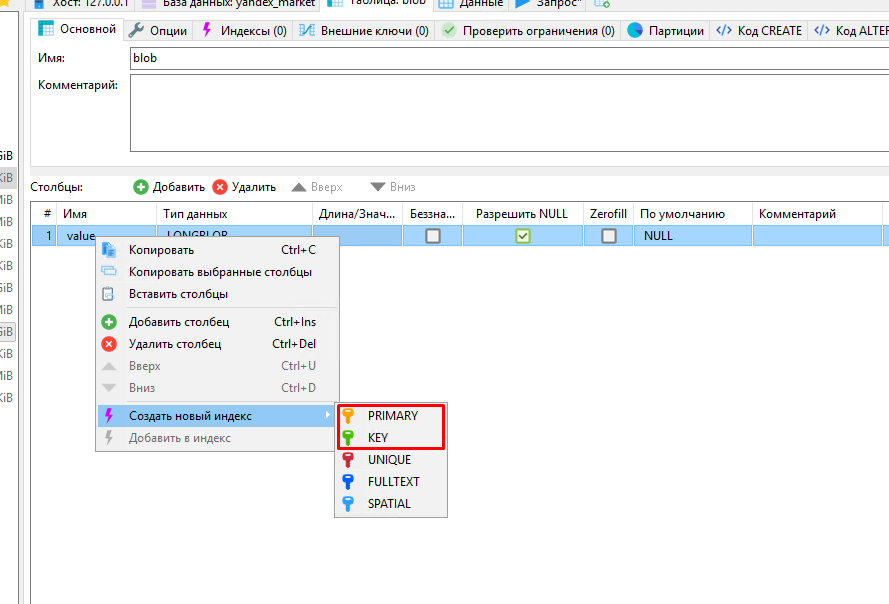
Task: Toggle the Беззнаковое checkbox for value
Action: click(433, 235)
